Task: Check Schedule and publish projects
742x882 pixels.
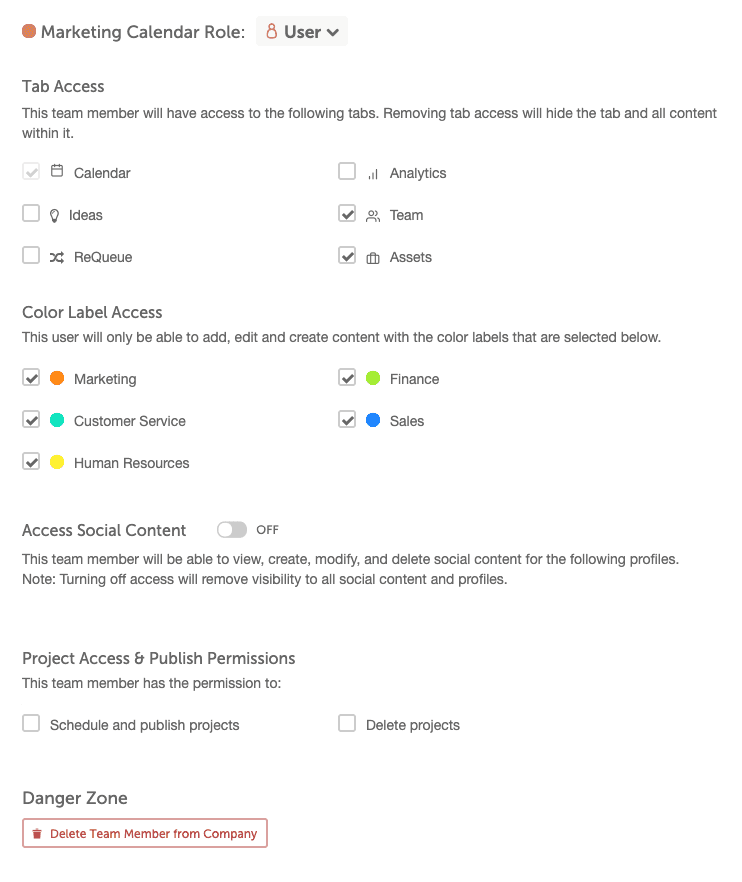Action: click(x=31, y=723)
